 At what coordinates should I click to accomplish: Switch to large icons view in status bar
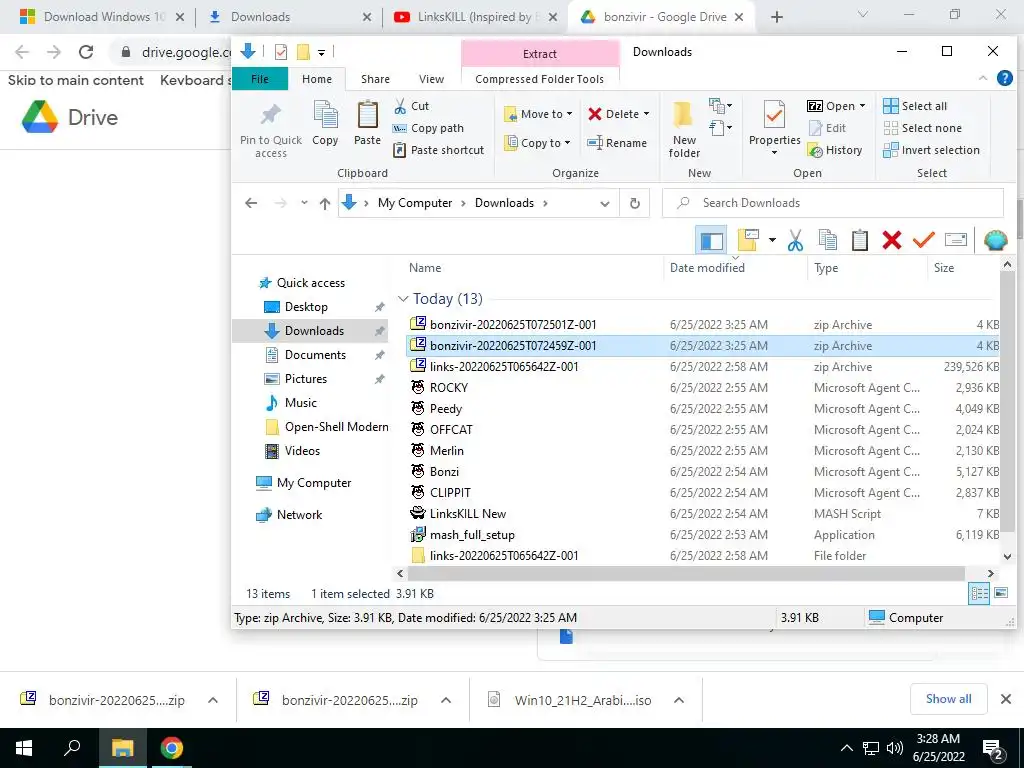[1000, 593]
